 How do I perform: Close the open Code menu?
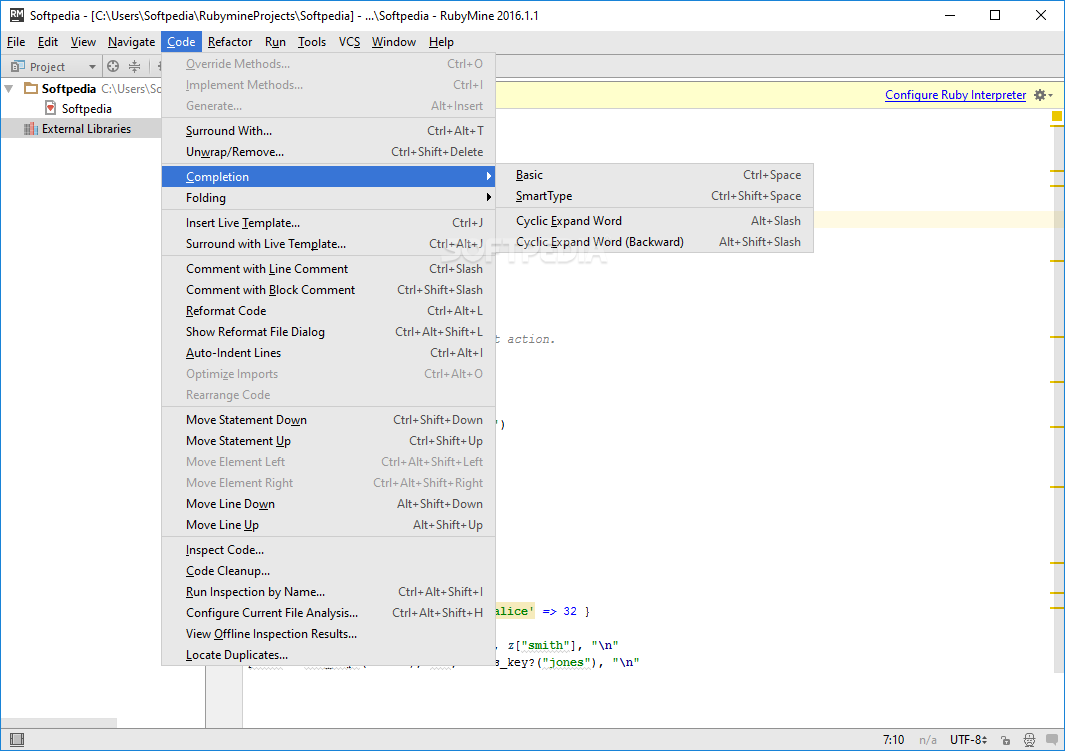[181, 42]
